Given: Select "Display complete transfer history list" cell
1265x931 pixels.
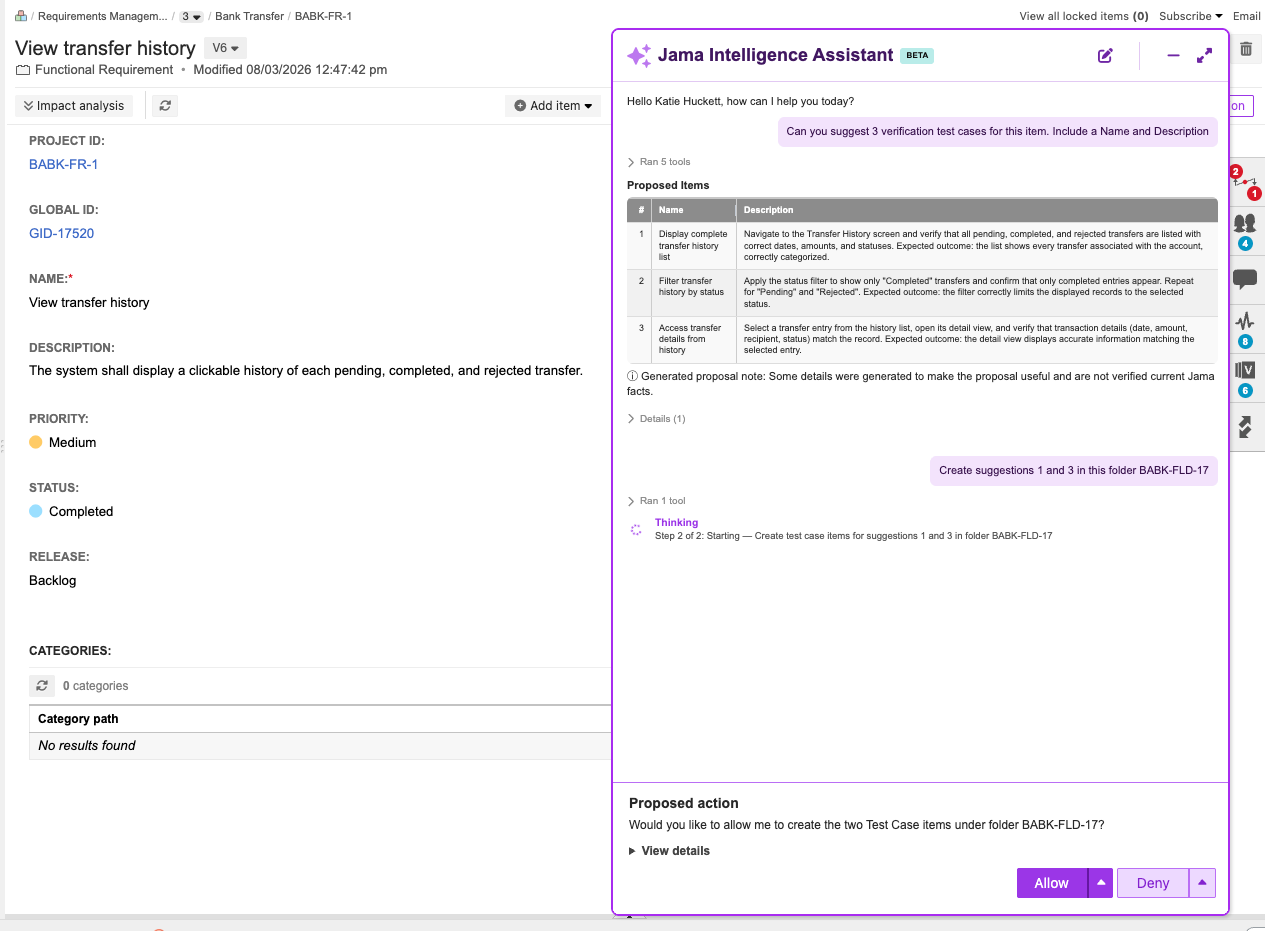Looking at the screenshot, I should (694, 245).
